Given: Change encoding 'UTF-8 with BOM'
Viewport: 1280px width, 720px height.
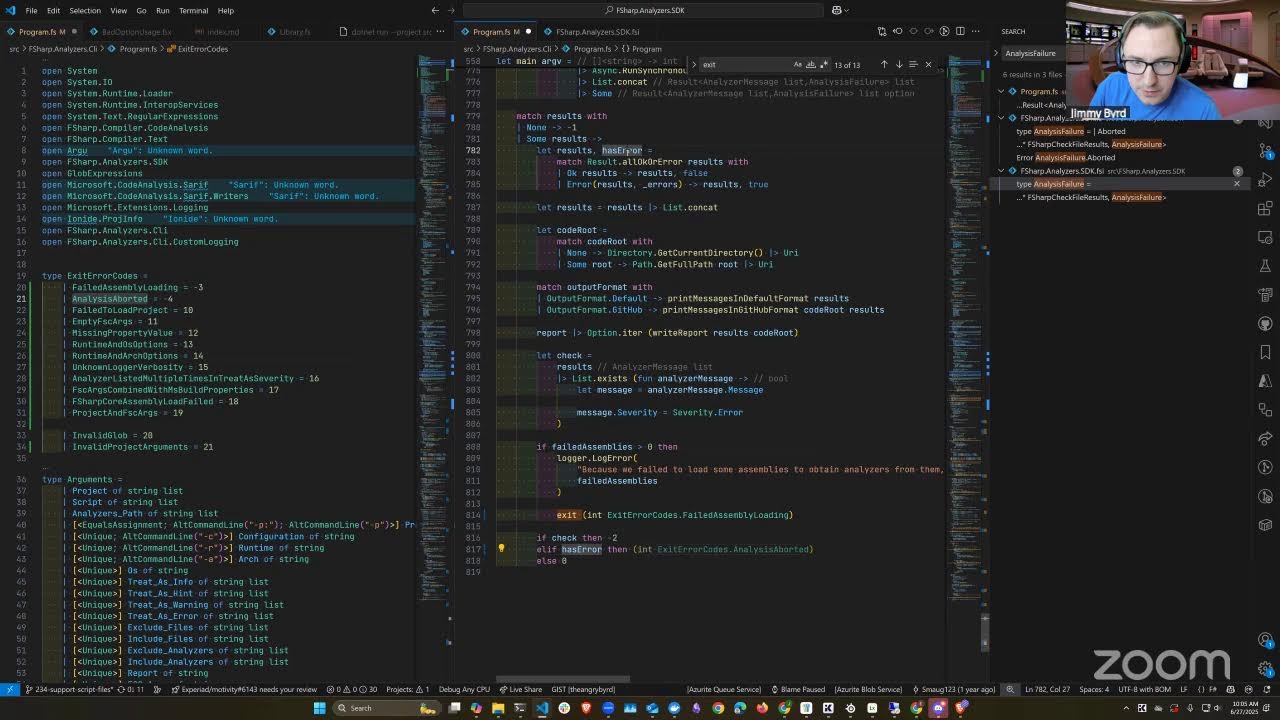Looking at the screenshot, I should click(1145, 689).
